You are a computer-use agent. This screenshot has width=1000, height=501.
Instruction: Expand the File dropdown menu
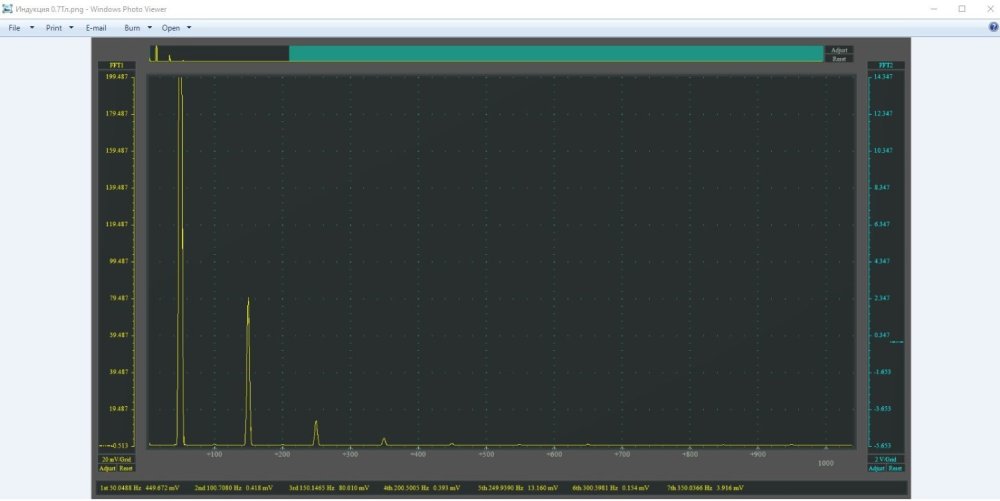coord(20,28)
